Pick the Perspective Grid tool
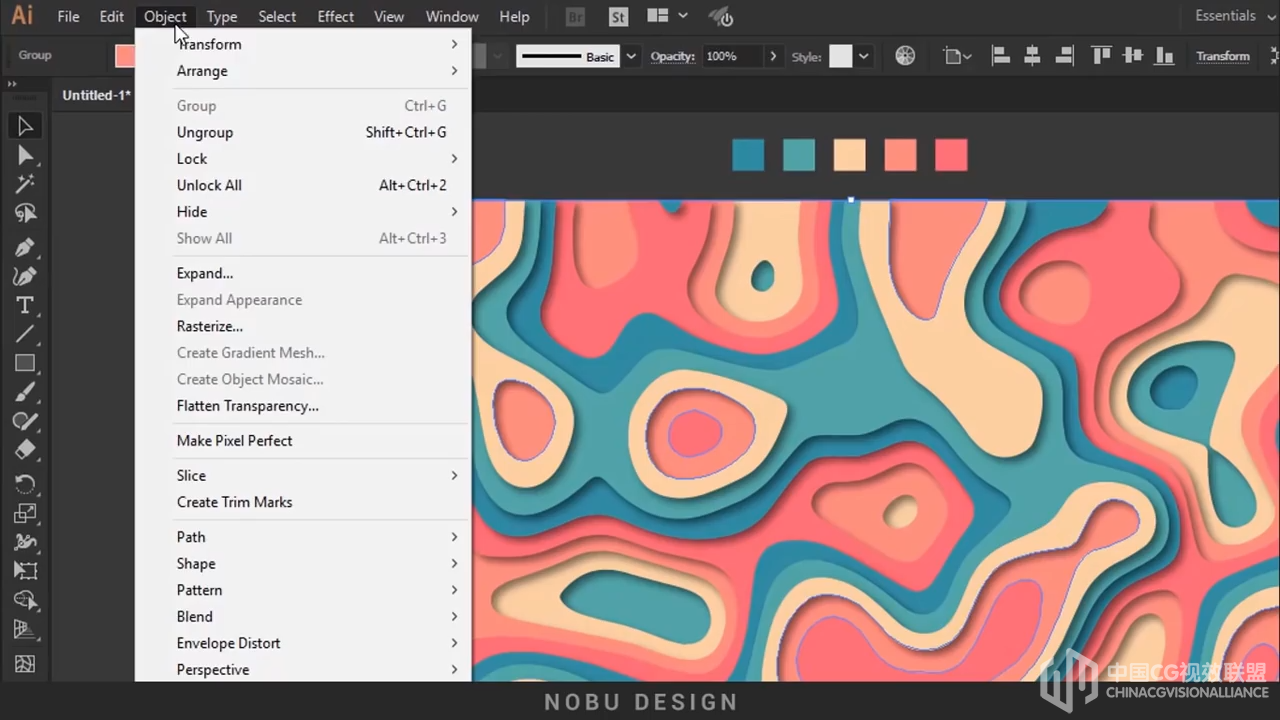The image size is (1280, 720). [x=25, y=629]
